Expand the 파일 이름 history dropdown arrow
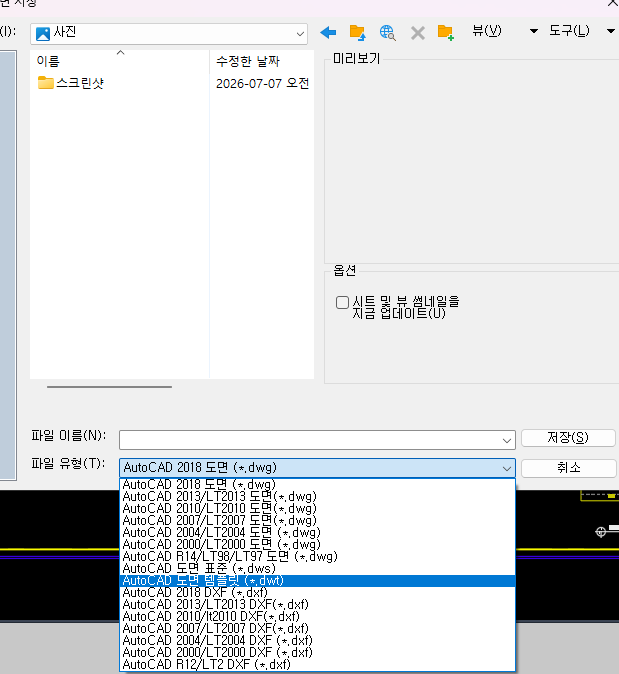The height and width of the screenshot is (674, 619). coord(507,440)
